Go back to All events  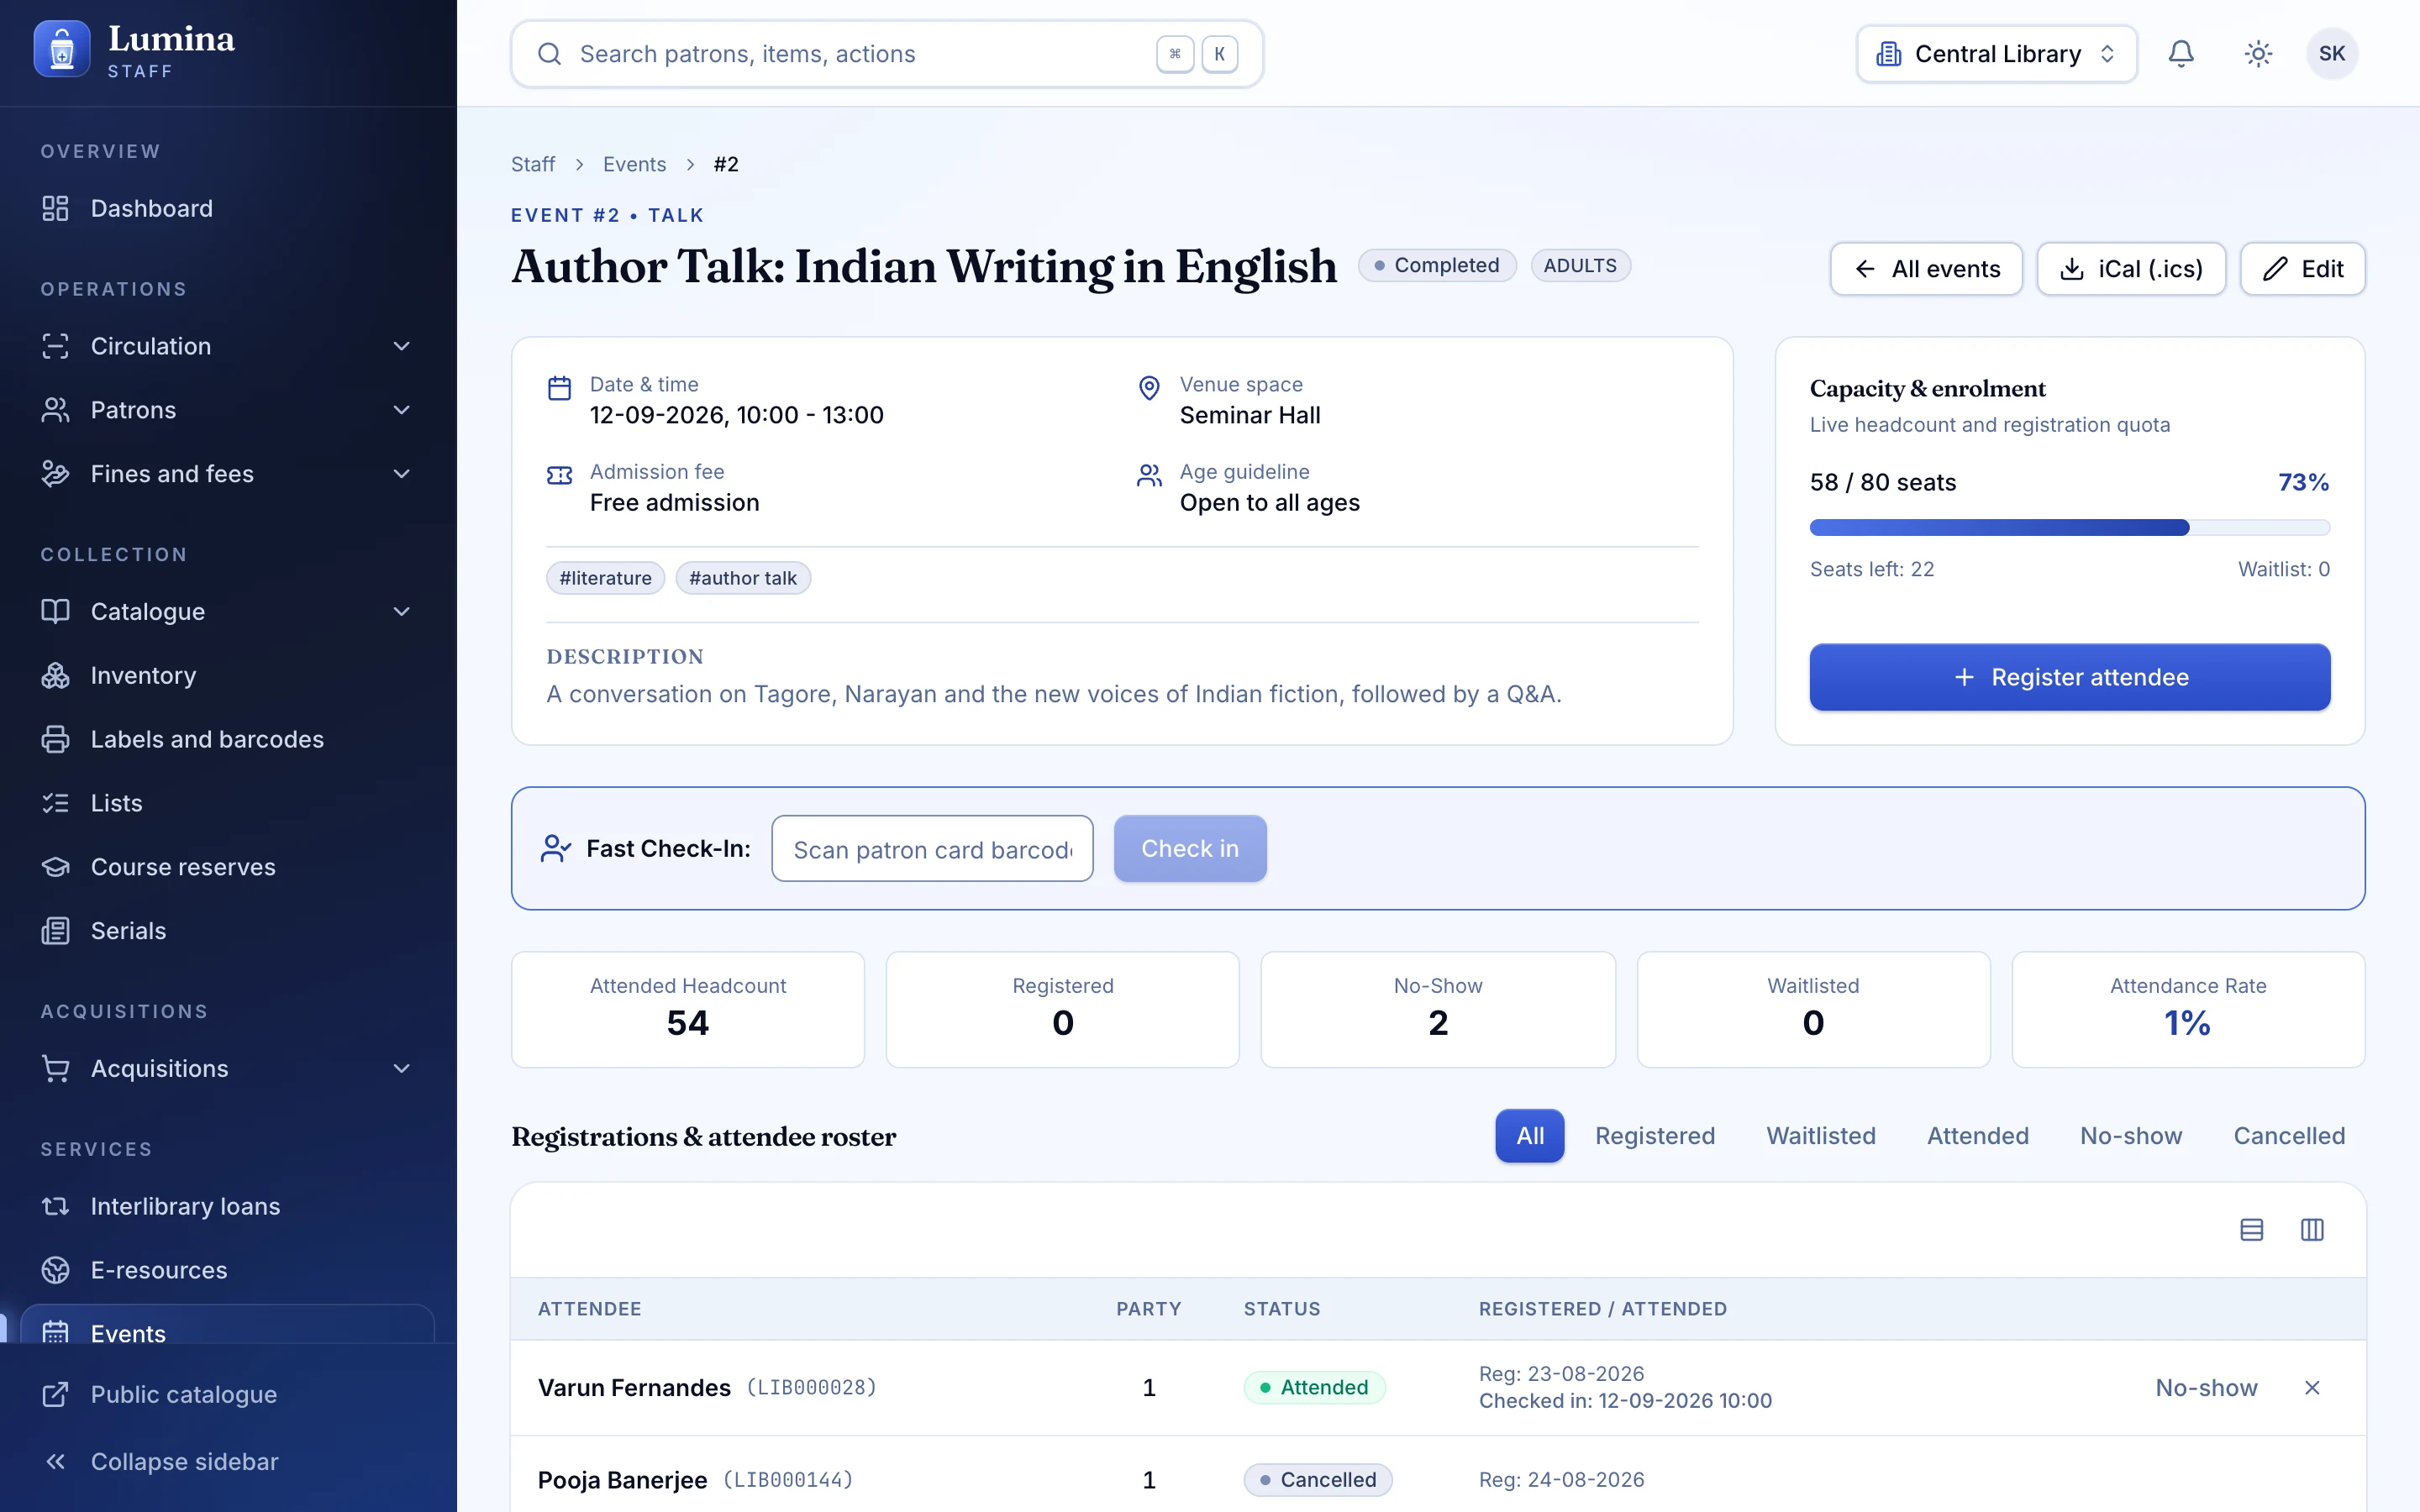point(1926,269)
